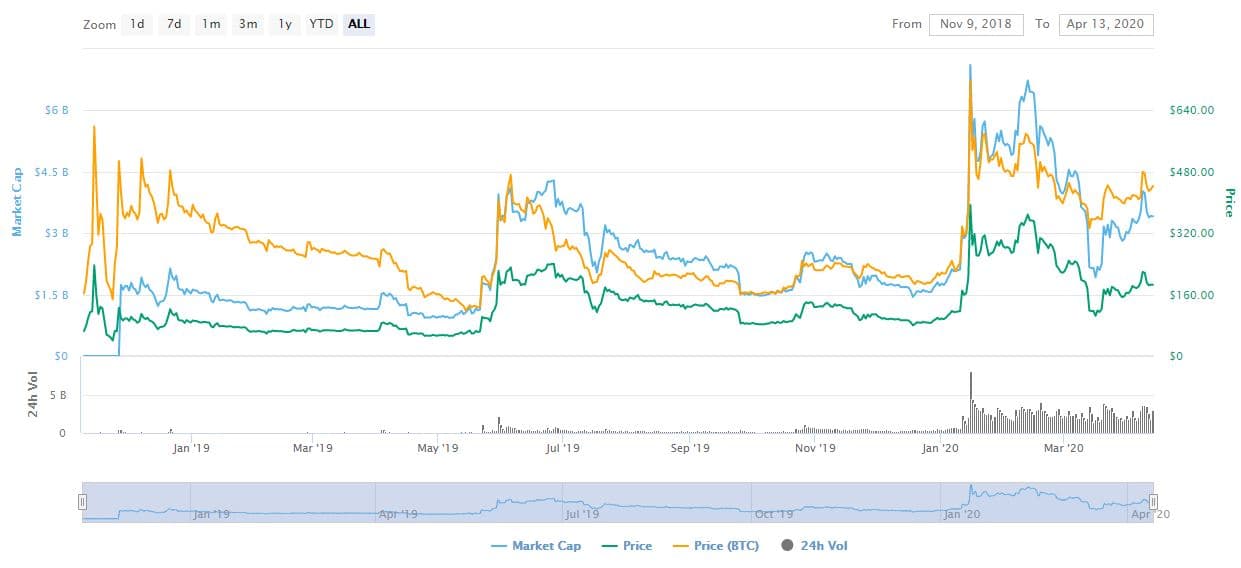Click the $4.5 B market cap axis label
This screenshot has width=1241, height=568.
click(51, 172)
